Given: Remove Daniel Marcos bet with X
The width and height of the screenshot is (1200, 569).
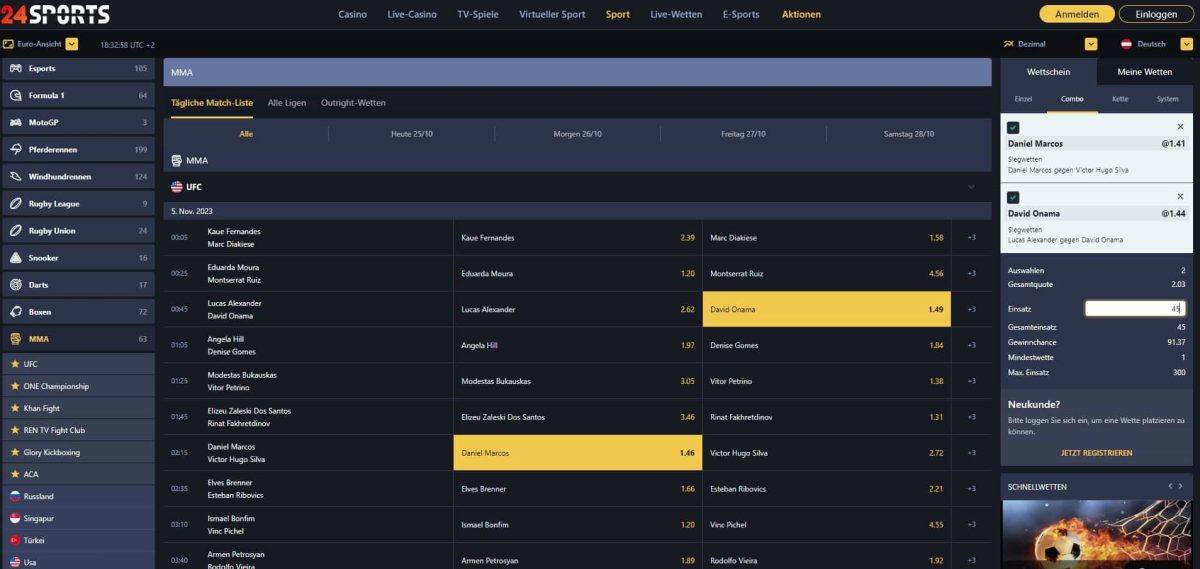Looking at the screenshot, I should point(1180,126).
